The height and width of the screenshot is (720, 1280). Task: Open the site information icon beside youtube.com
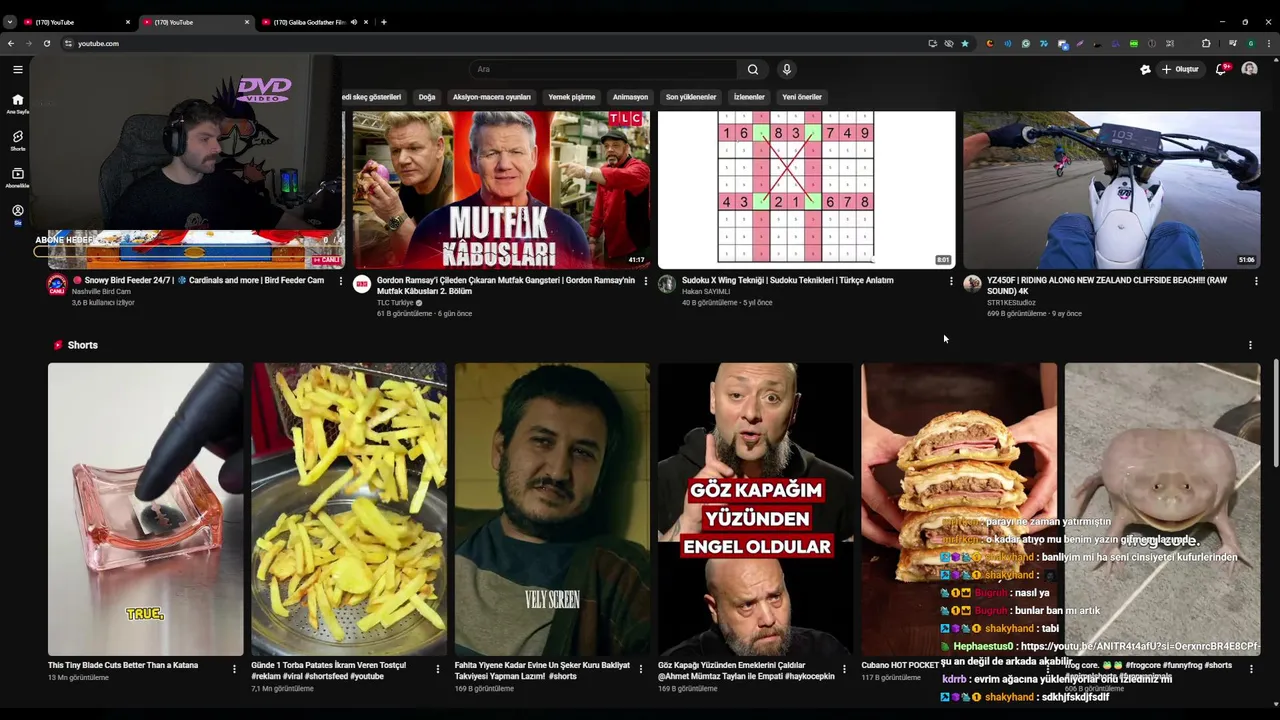tap(69, 43)
